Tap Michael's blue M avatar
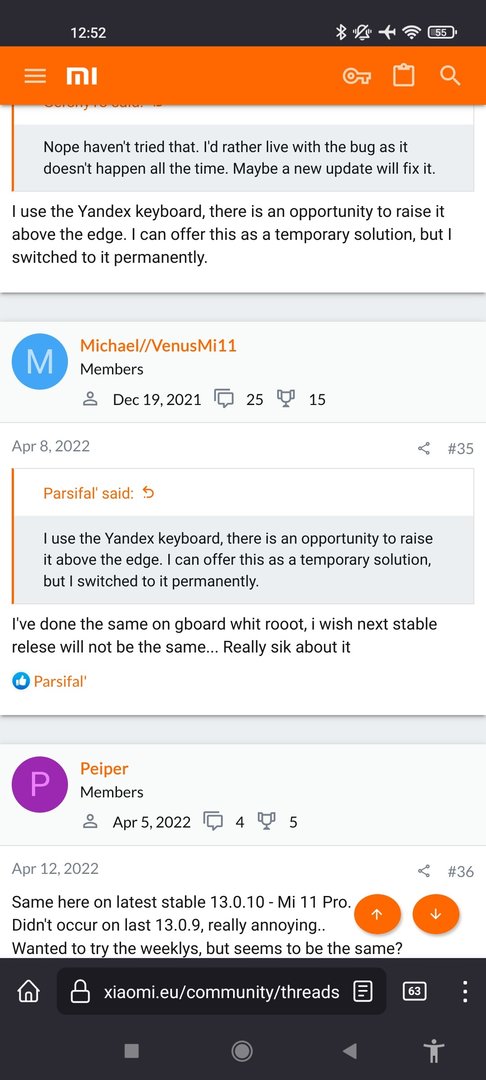Image resolution: width=486 pixels, height=1080 pixels. (x=40, y=362)
